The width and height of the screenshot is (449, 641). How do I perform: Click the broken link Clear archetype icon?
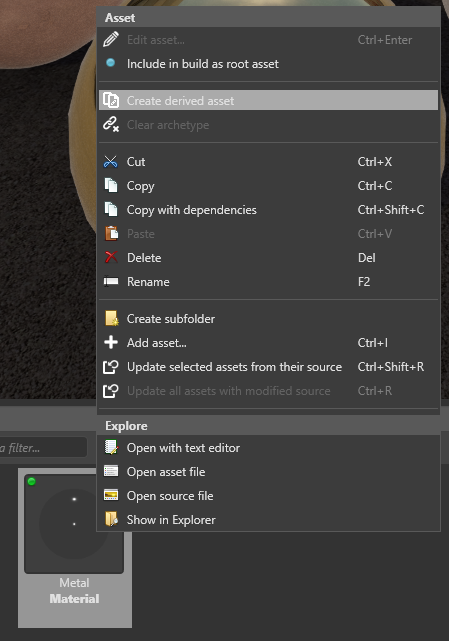tap(111, 124)
